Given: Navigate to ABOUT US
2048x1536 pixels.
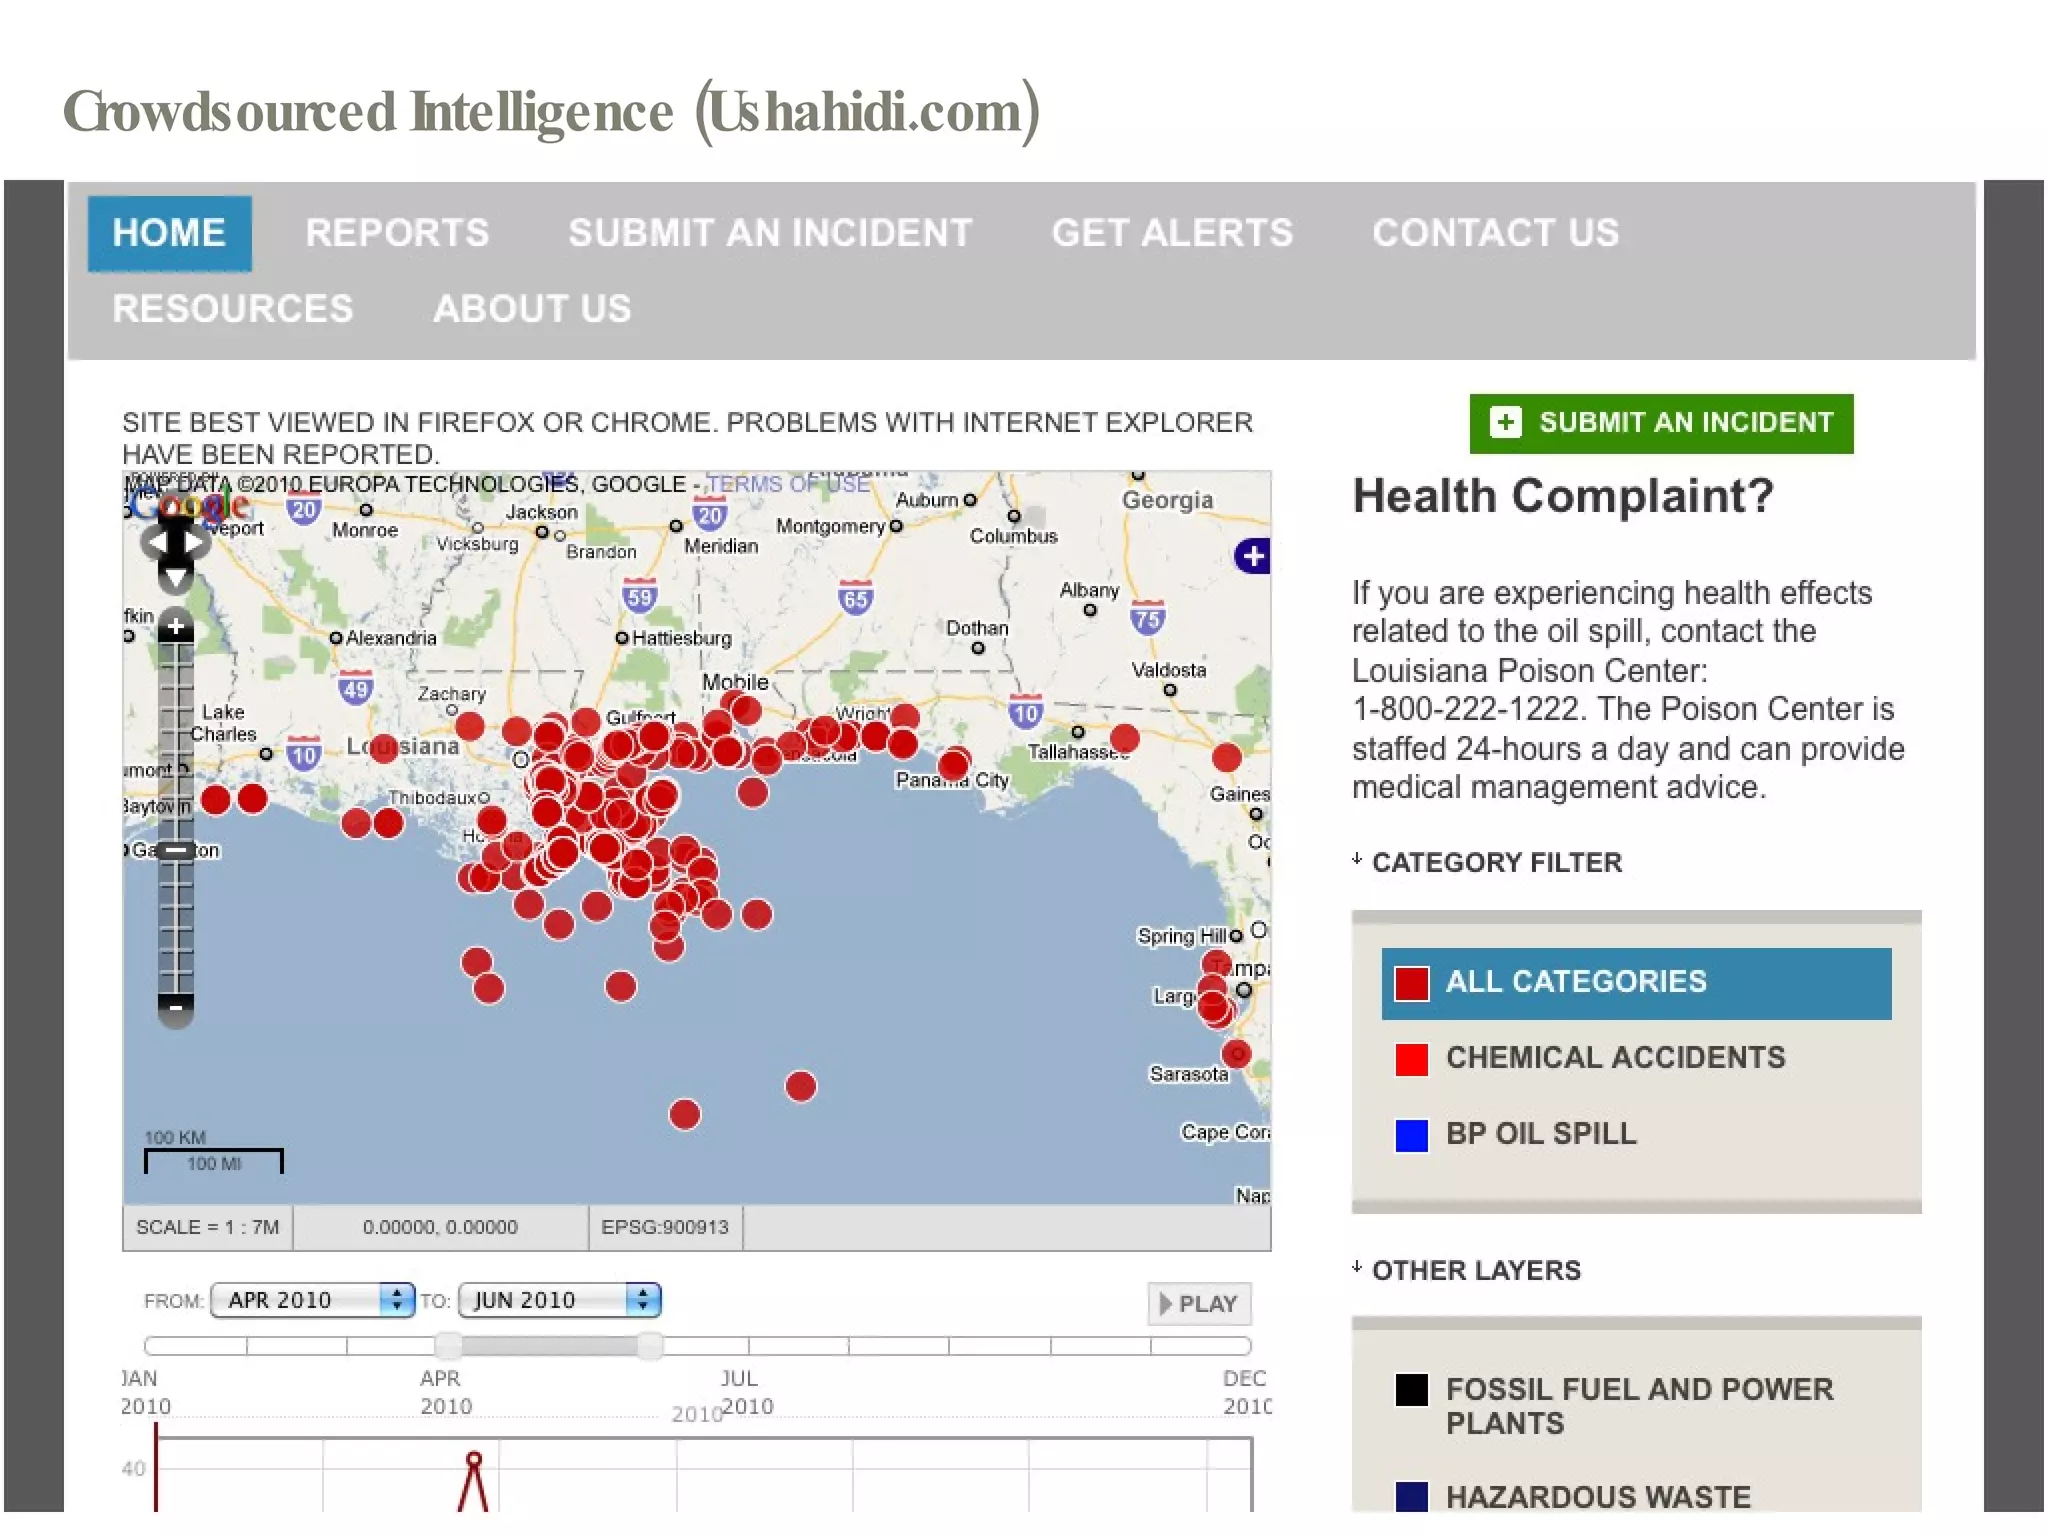Looking at the screenshot, I should [x=532, y=308].
